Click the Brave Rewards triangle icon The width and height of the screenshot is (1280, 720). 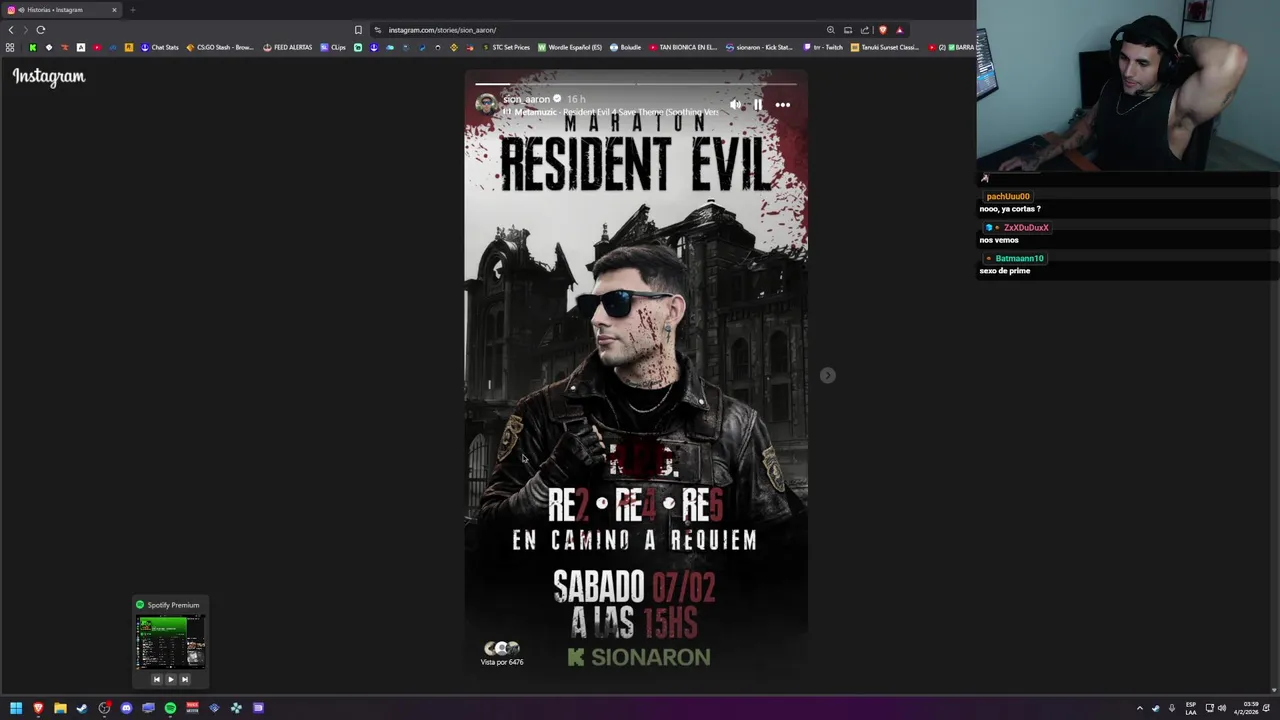[x=899, y=30]
